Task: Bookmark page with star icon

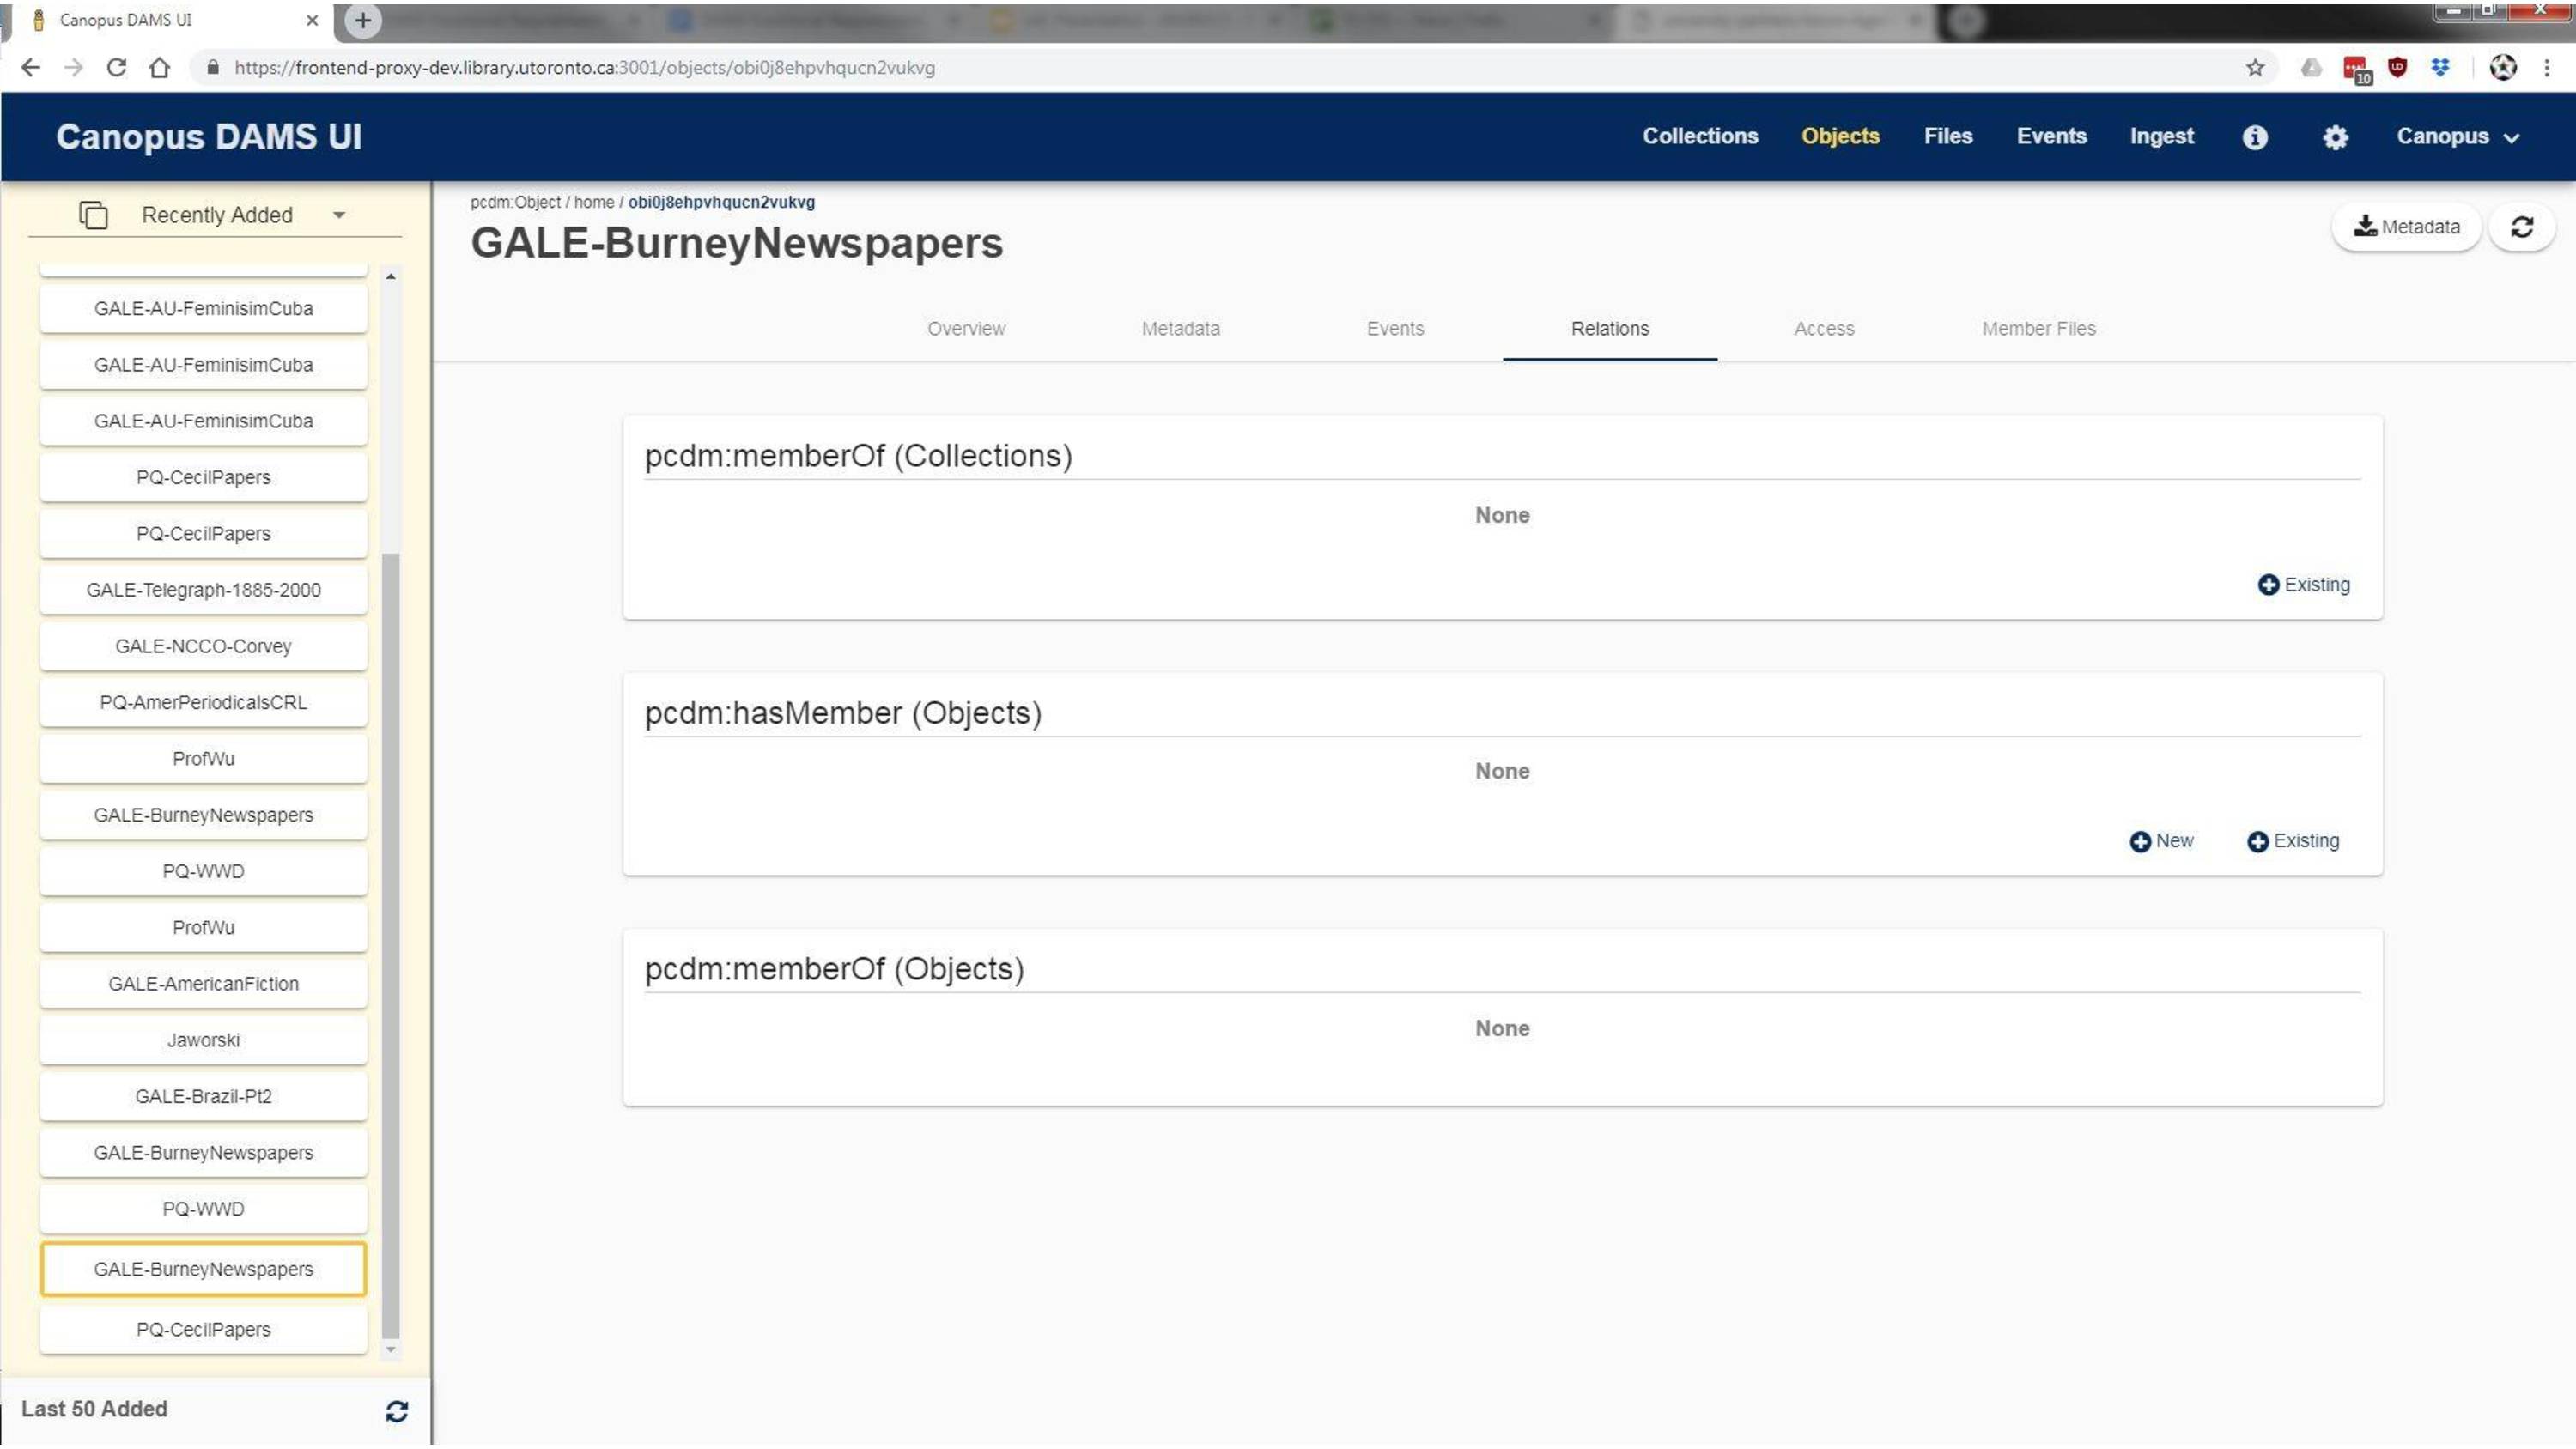Action: (2254, 68)
